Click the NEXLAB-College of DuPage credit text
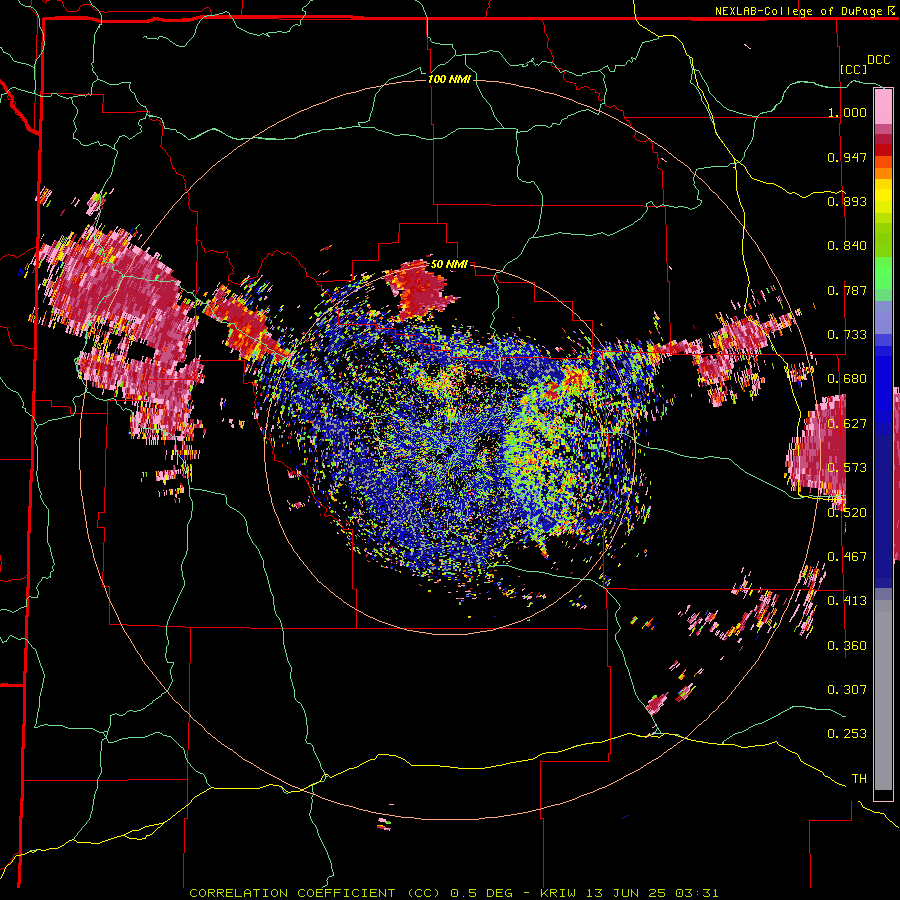Image resolution: width=900 pixels, height=900 pixels. click(x=804, y=11)
